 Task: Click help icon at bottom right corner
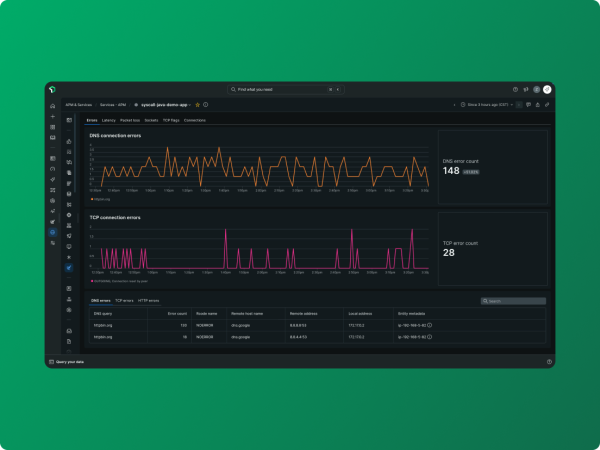[x=549, y=362]
